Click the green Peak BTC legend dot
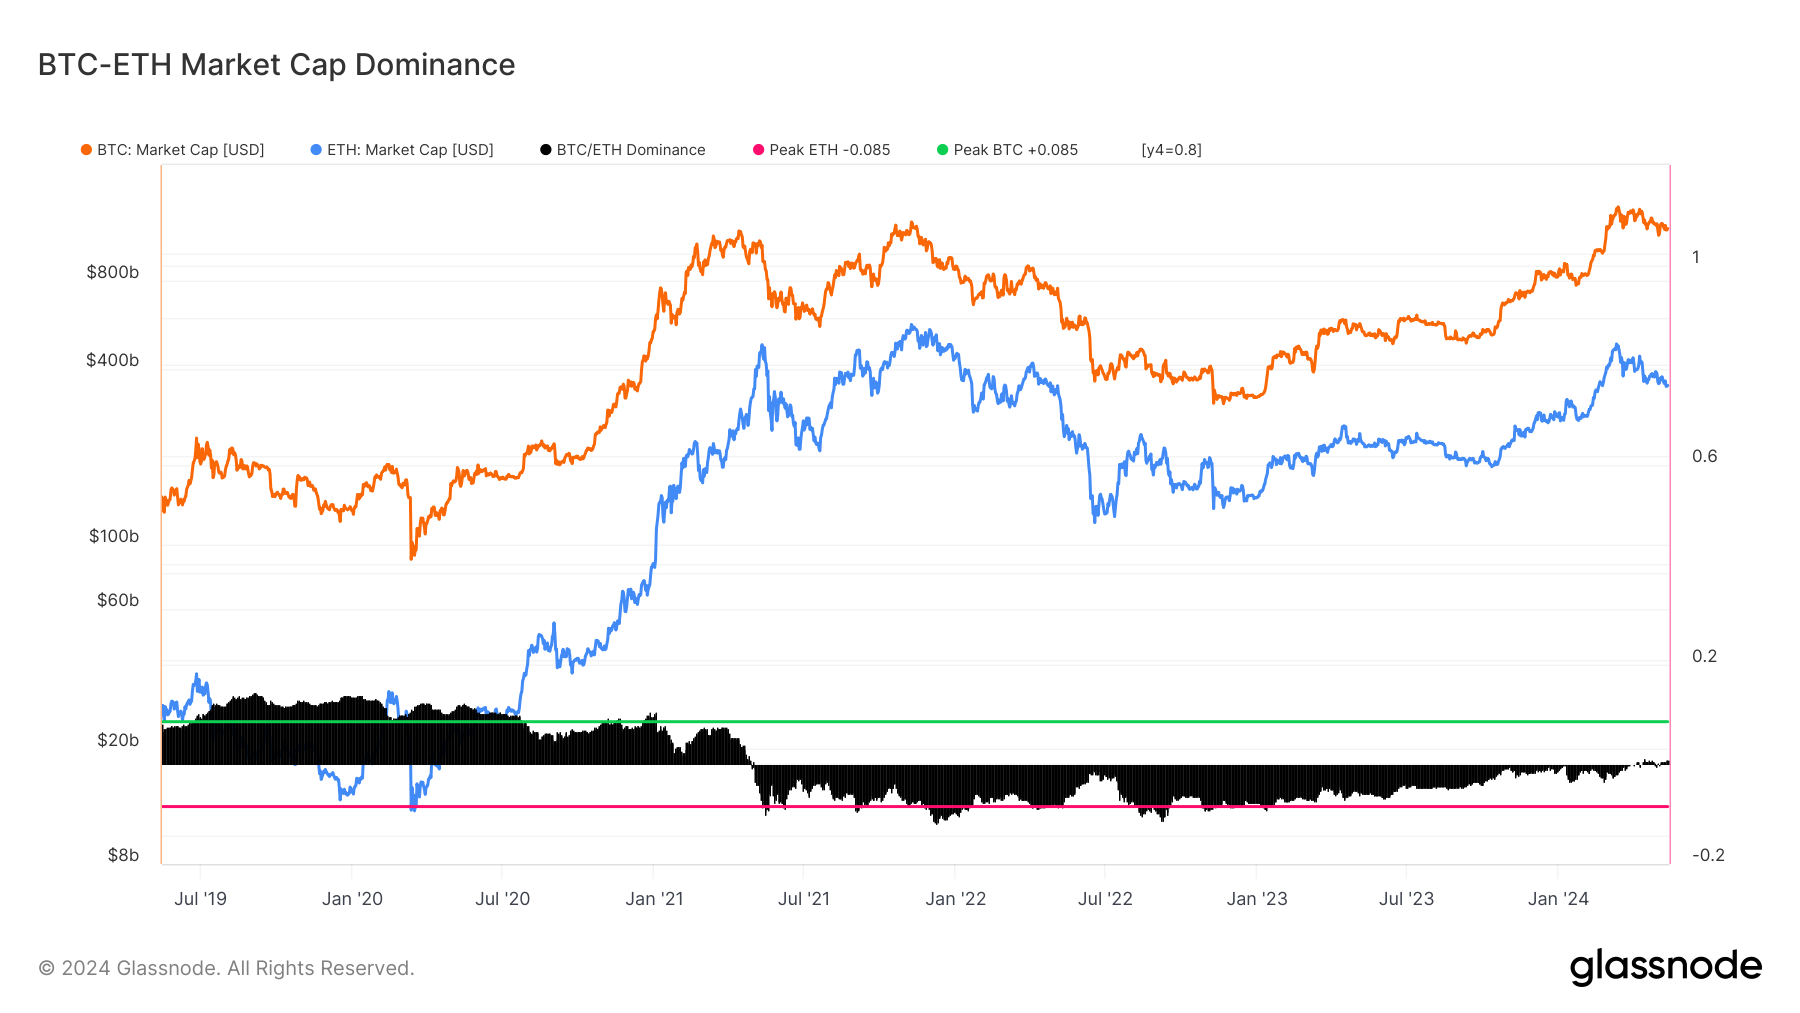Viewport: 1800px width, 1013px height. [942, 150]
